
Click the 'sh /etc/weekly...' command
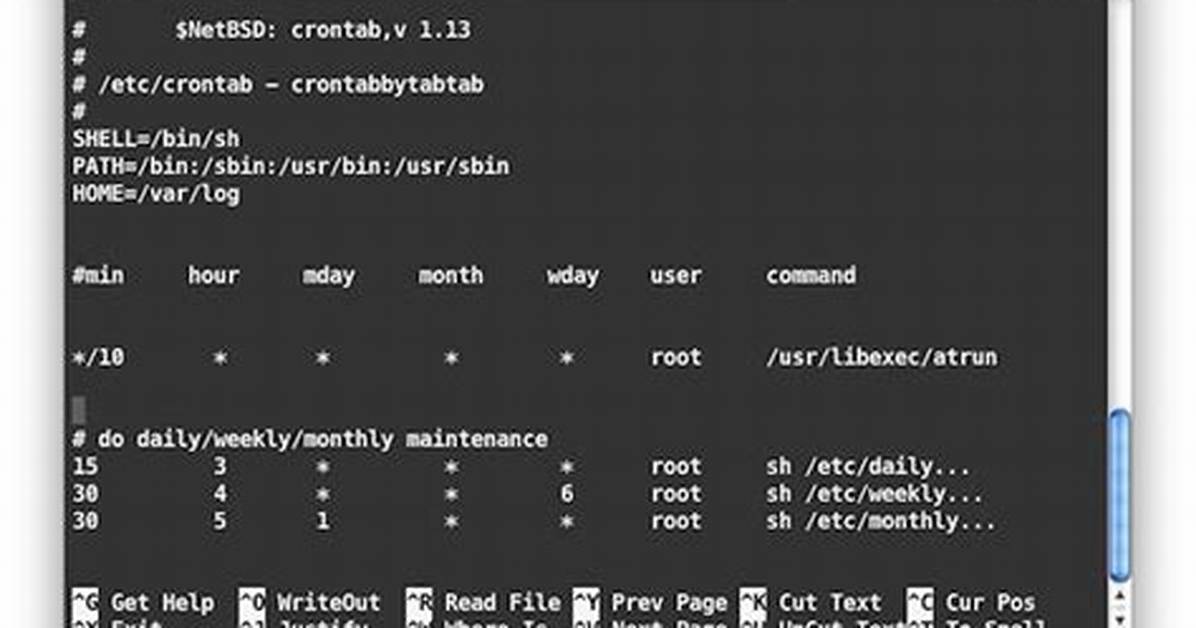coord(875,494)
